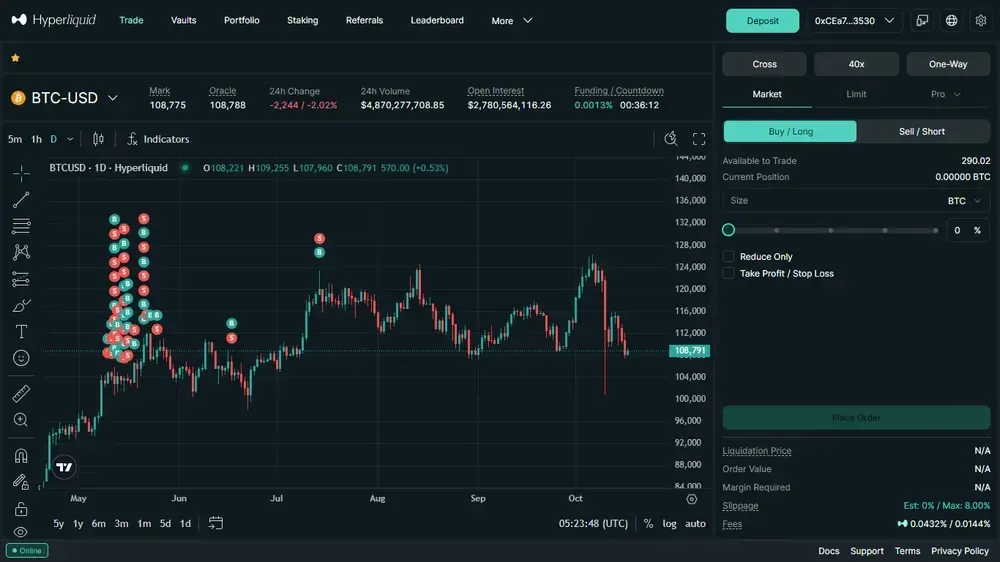Enter fullscreen chart mode
The image size is (1000, 562).
pyautogui.click(x=699, y=139)
